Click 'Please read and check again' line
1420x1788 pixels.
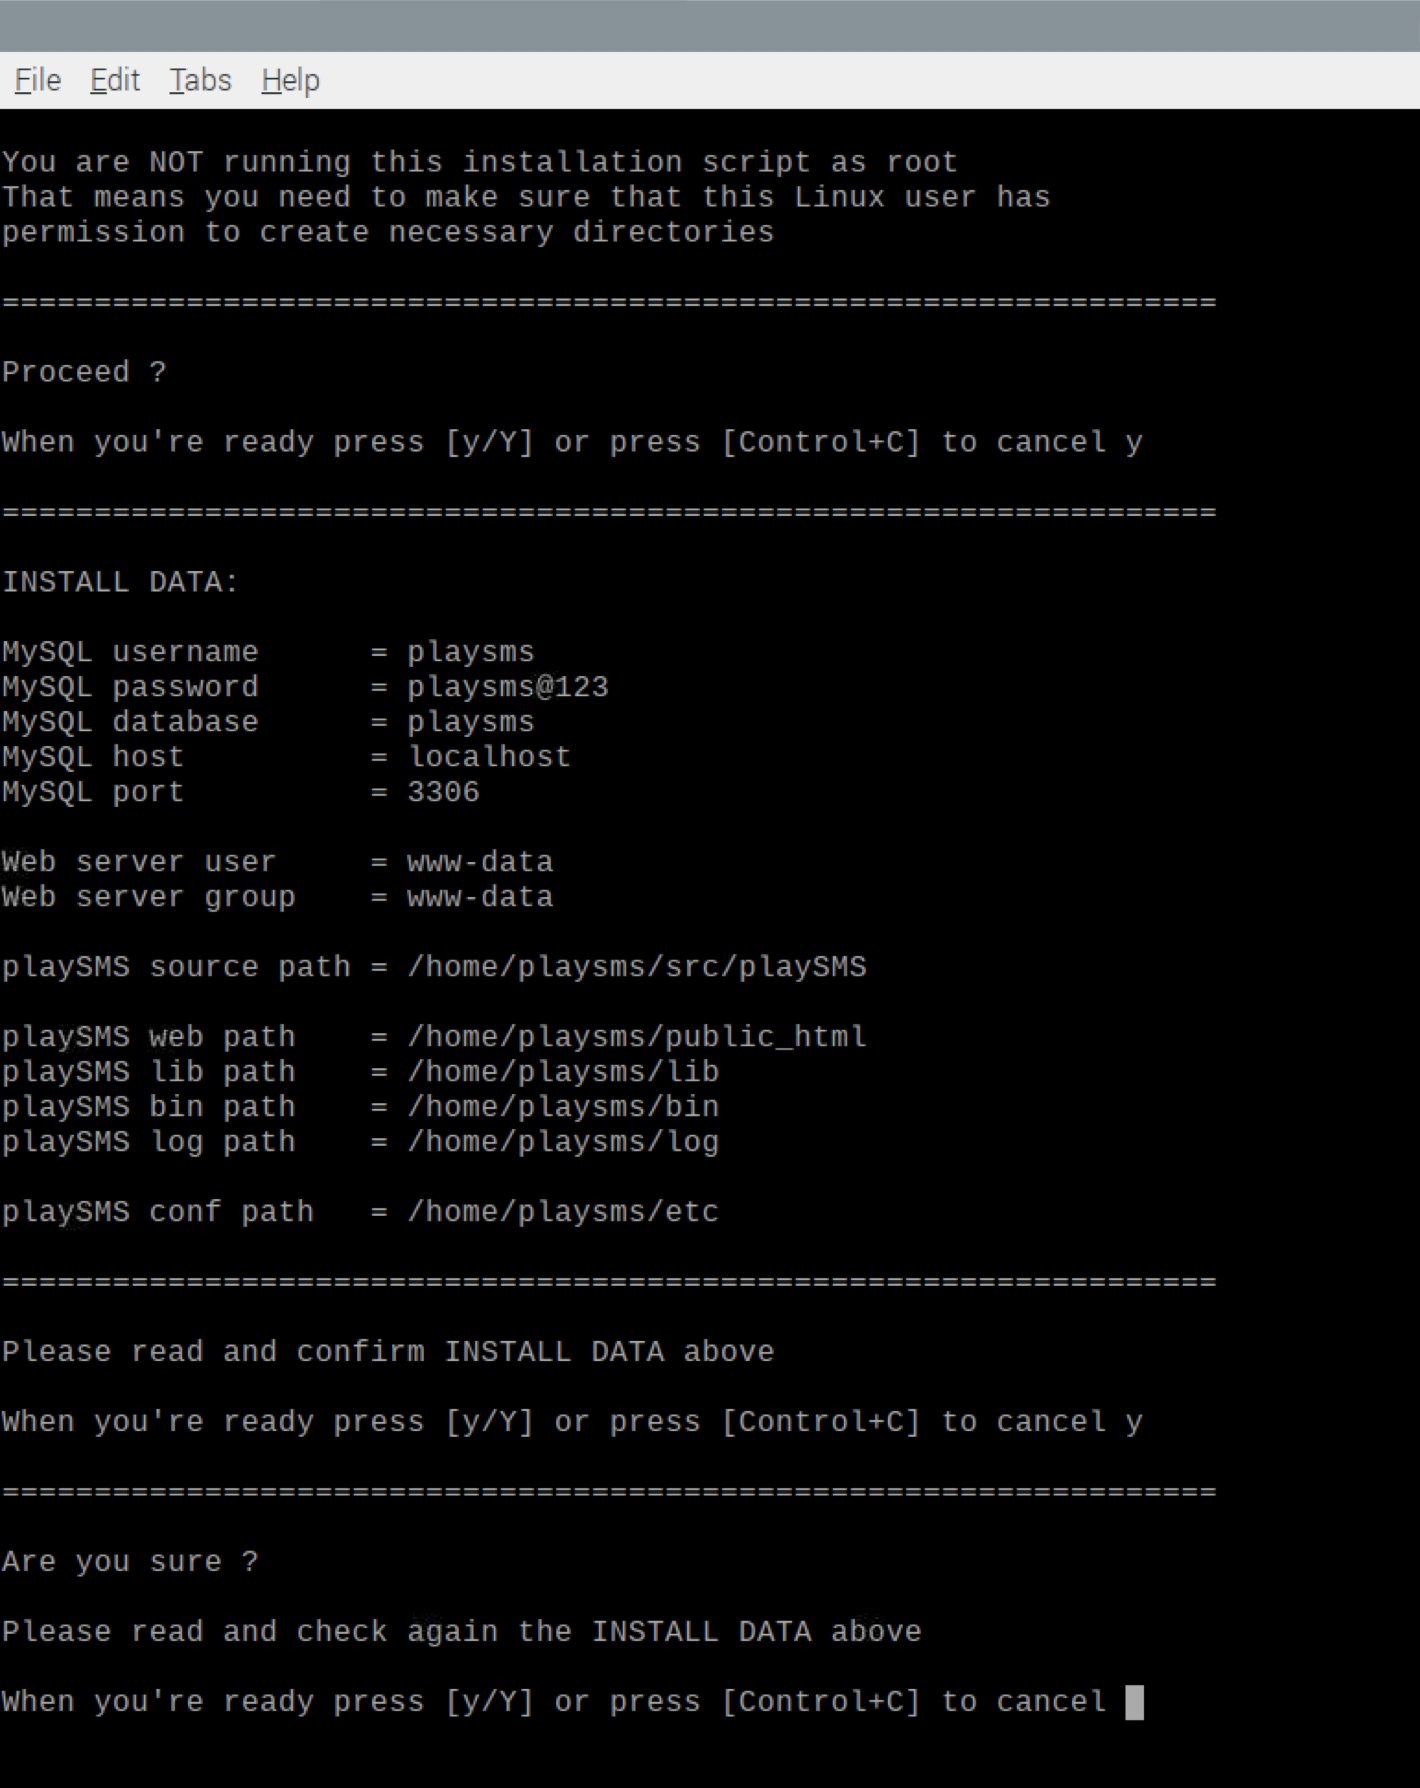point(462,1632)
